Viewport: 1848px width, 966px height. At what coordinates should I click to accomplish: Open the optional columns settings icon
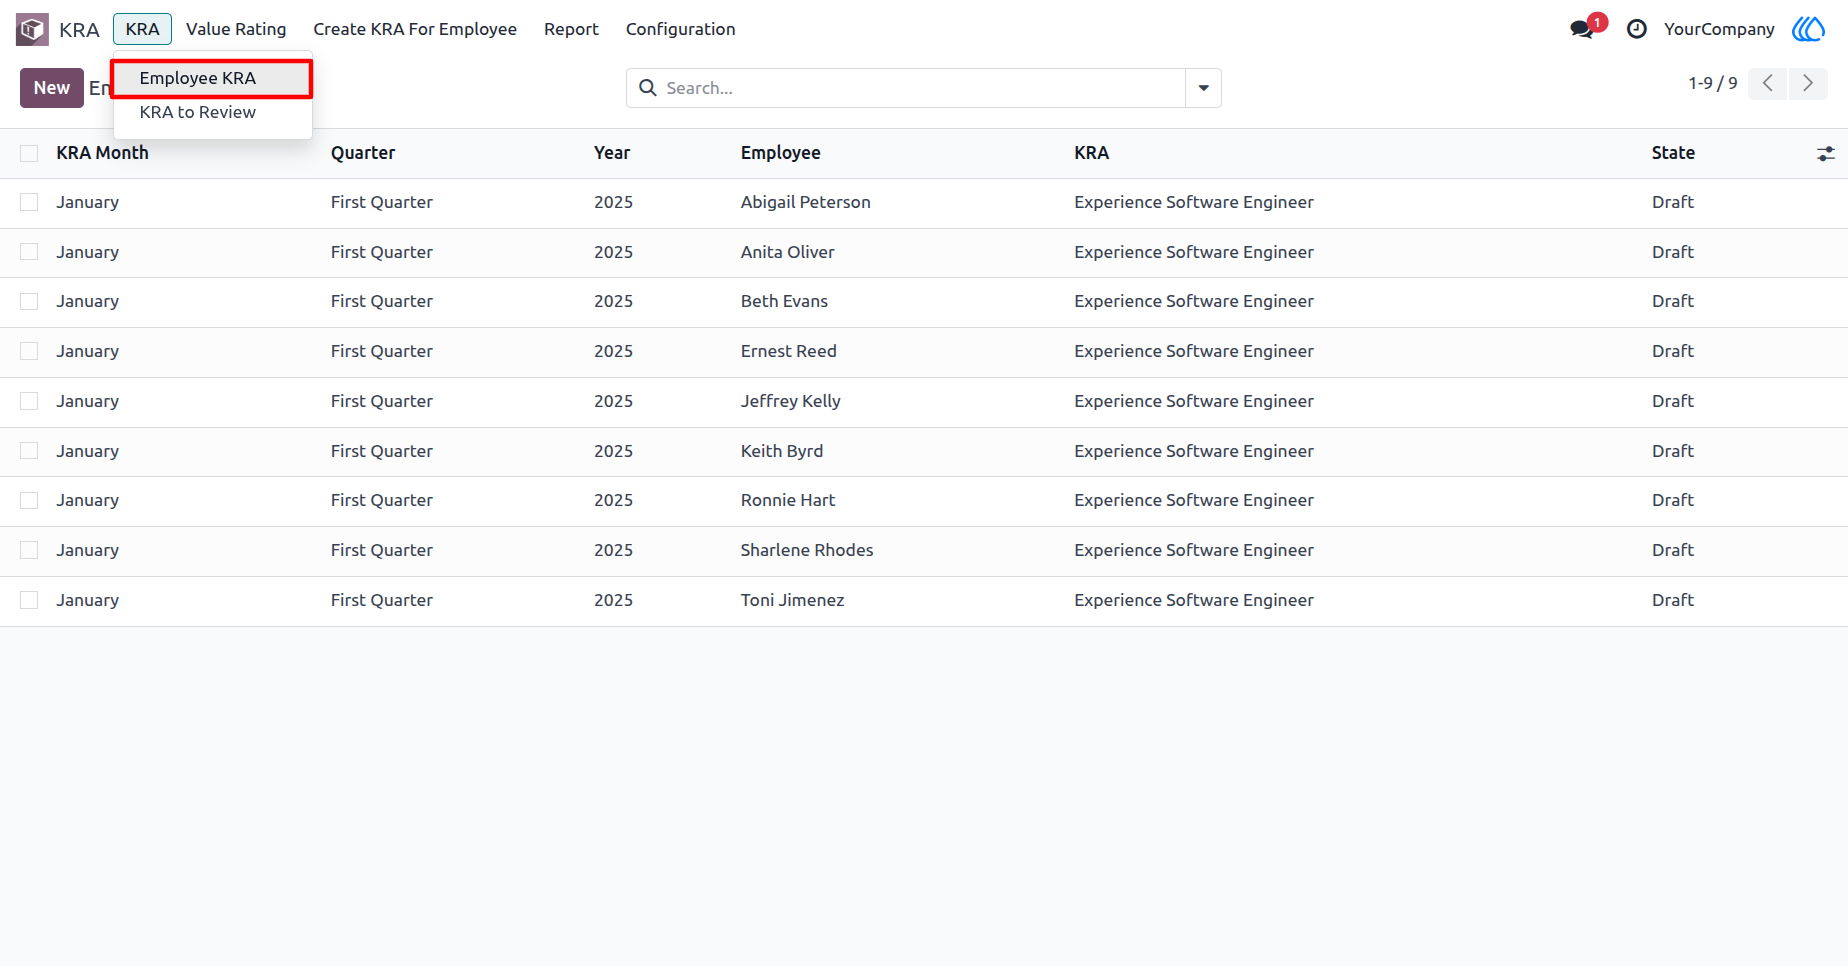(1826, 153)
